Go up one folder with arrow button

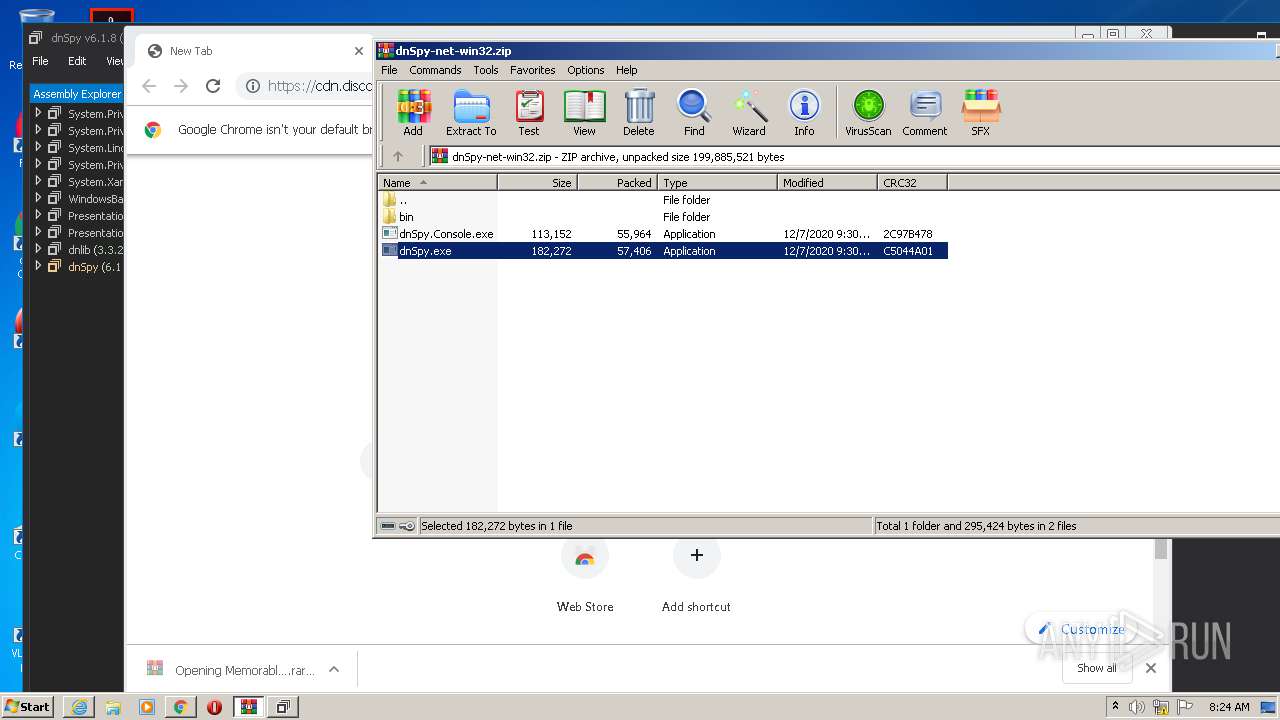click(398, 156)
